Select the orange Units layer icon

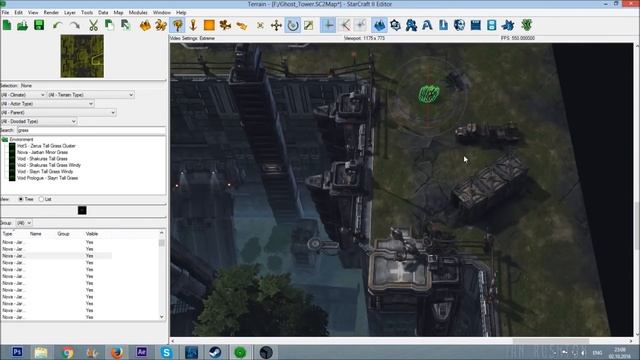[161, 25]
